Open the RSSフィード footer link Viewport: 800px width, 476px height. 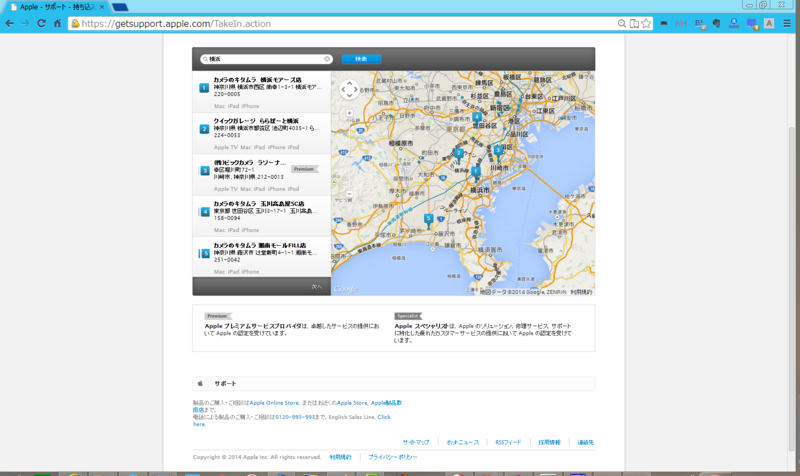[508, 442]
